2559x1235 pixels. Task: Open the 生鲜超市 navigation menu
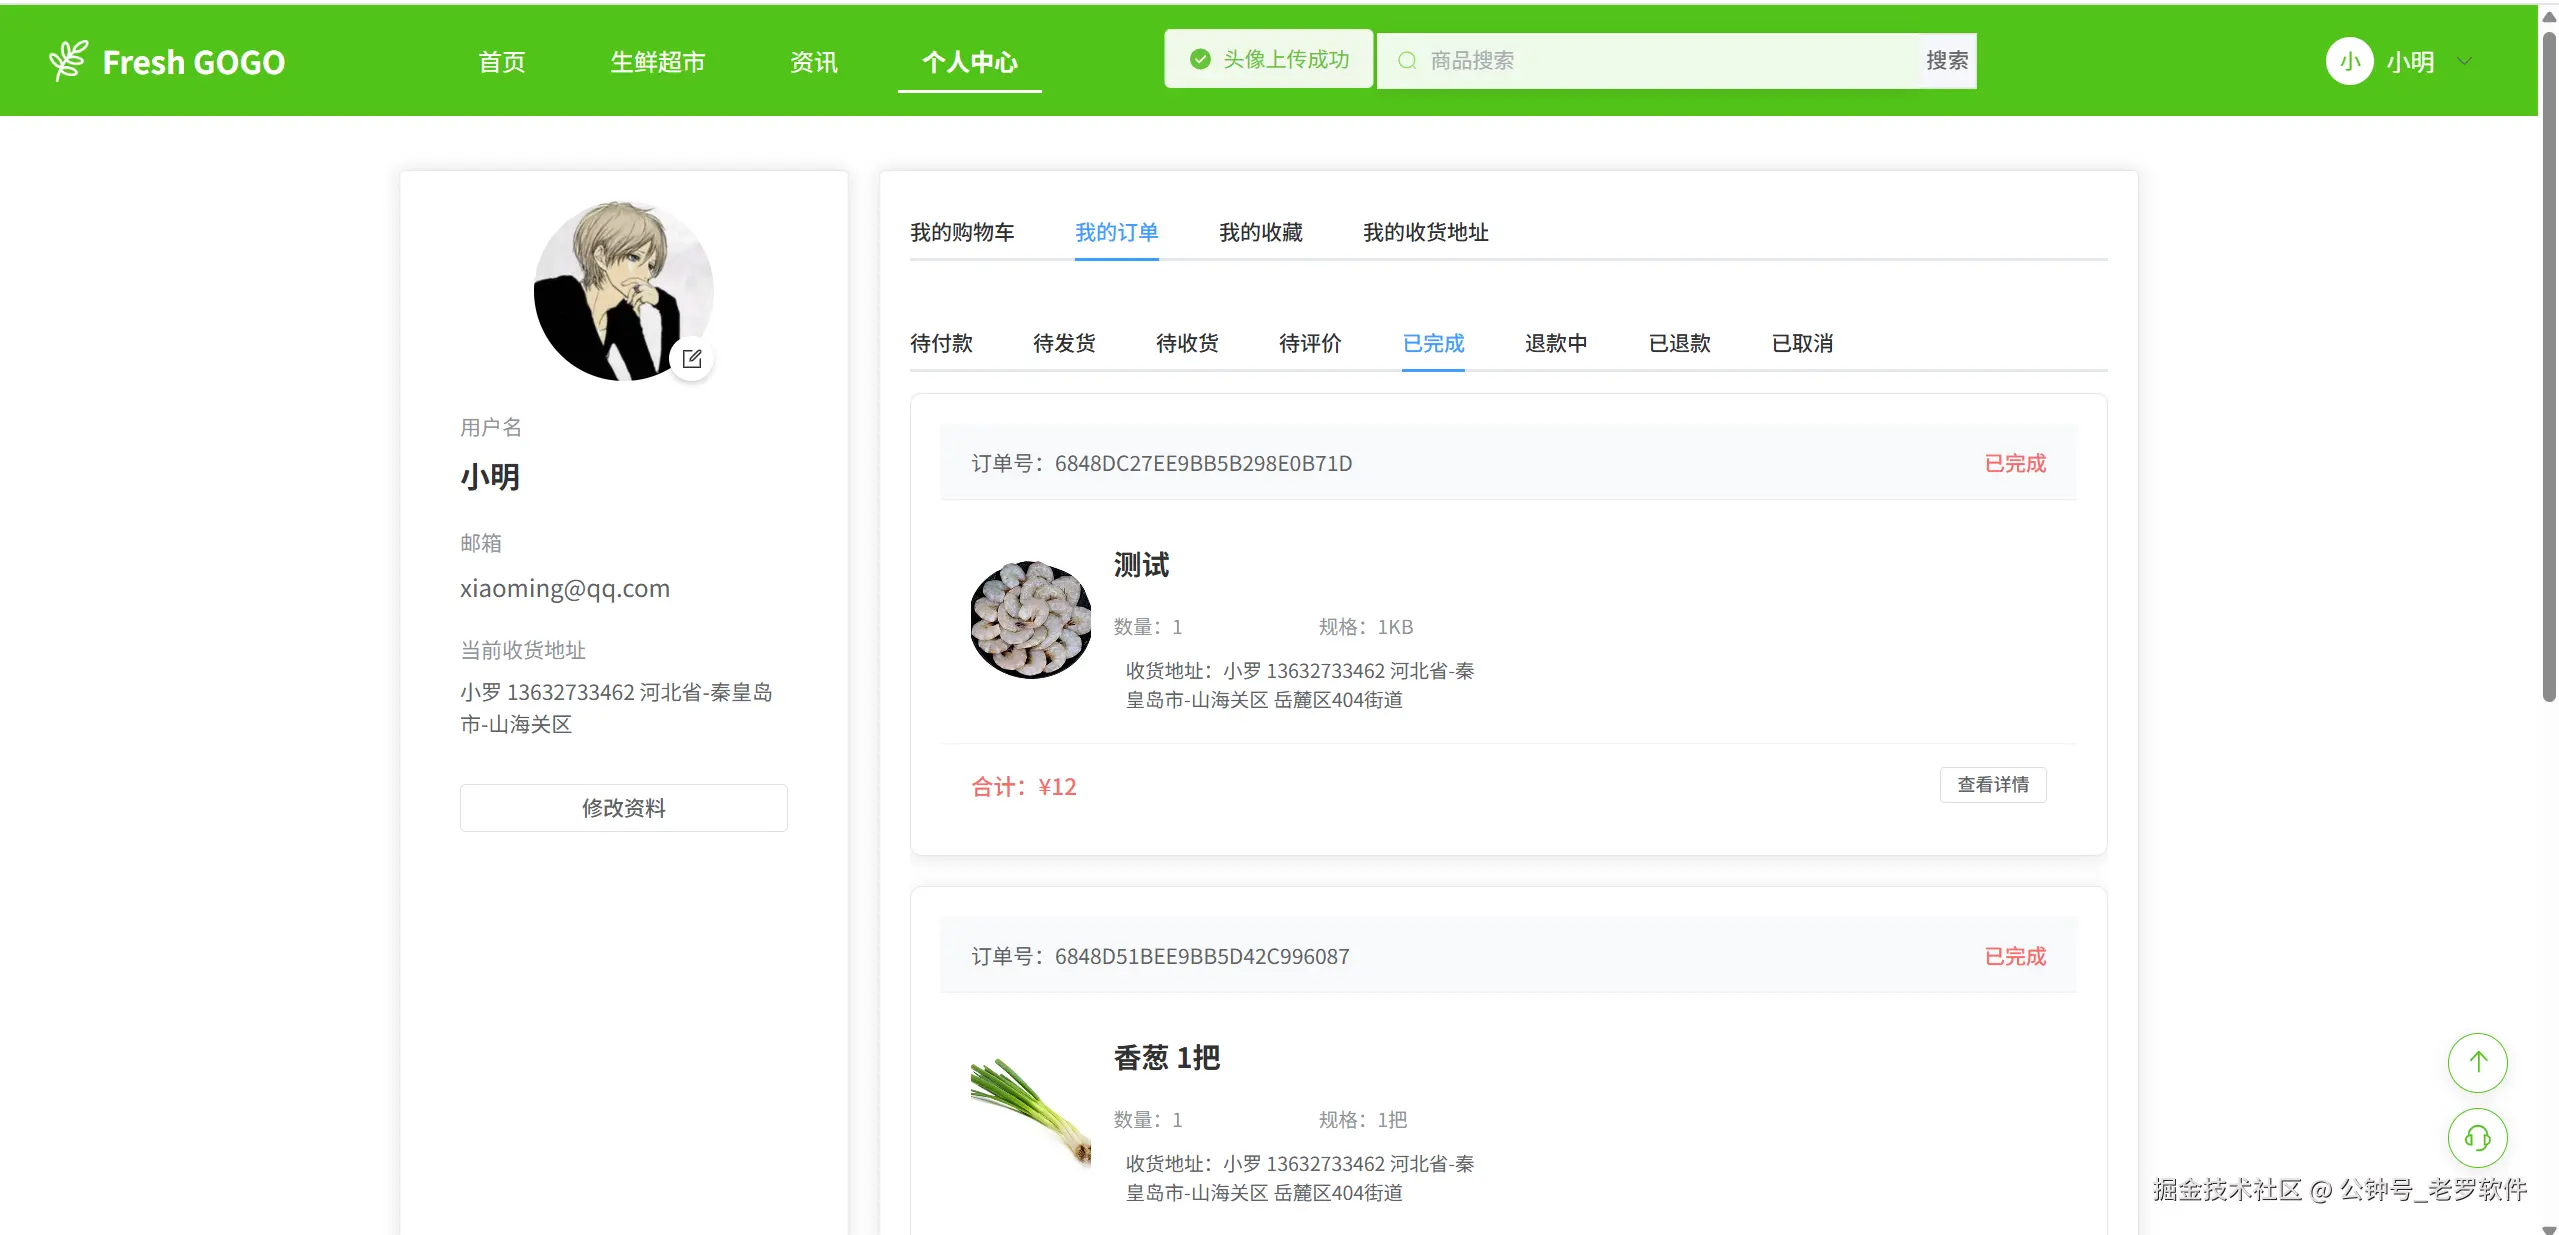(x=658, y=62)
